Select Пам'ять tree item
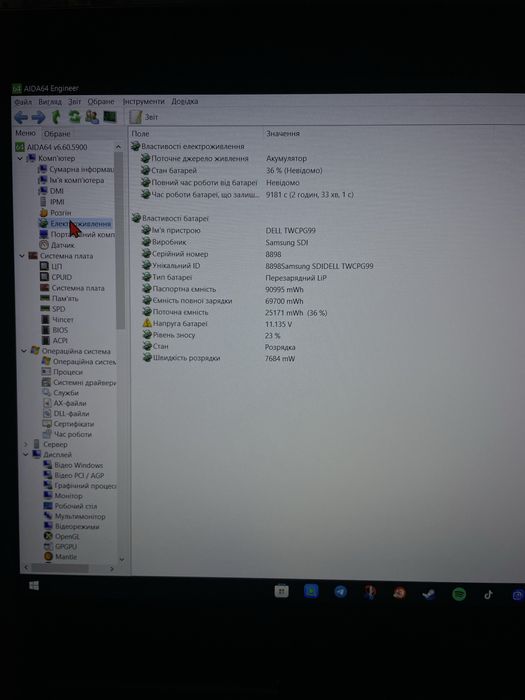 click(x=59, y=299)
